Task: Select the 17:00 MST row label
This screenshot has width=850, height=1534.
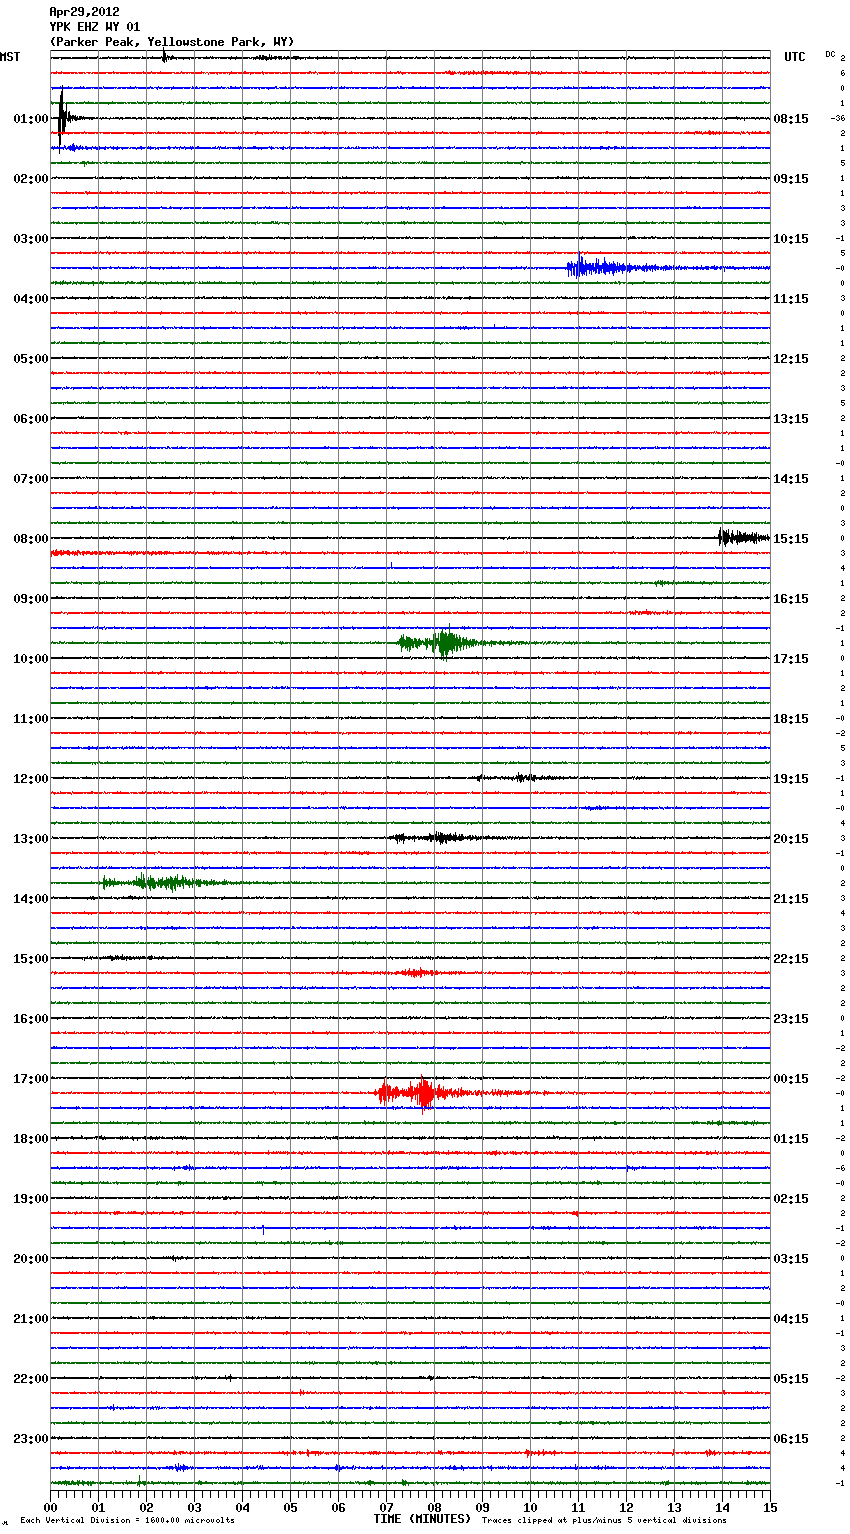Action: (31, 1079)
